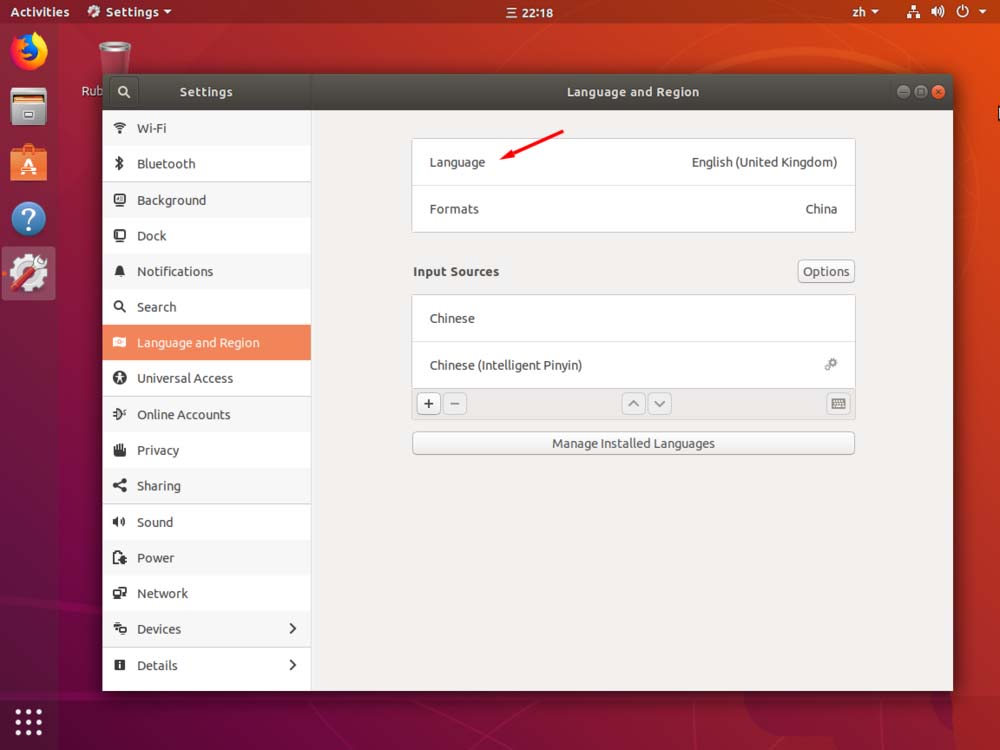Select the Language row showing English United Kingdom

coord(633,162)
